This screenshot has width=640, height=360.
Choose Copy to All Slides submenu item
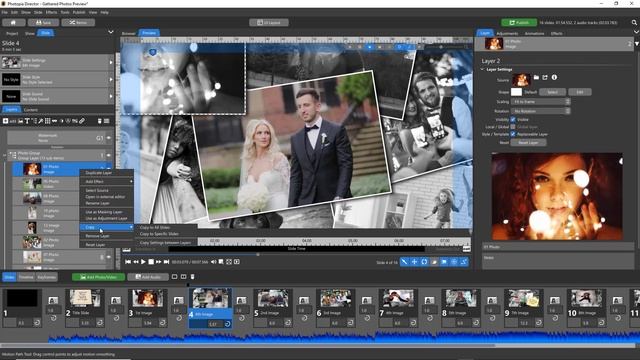(166, 227)
